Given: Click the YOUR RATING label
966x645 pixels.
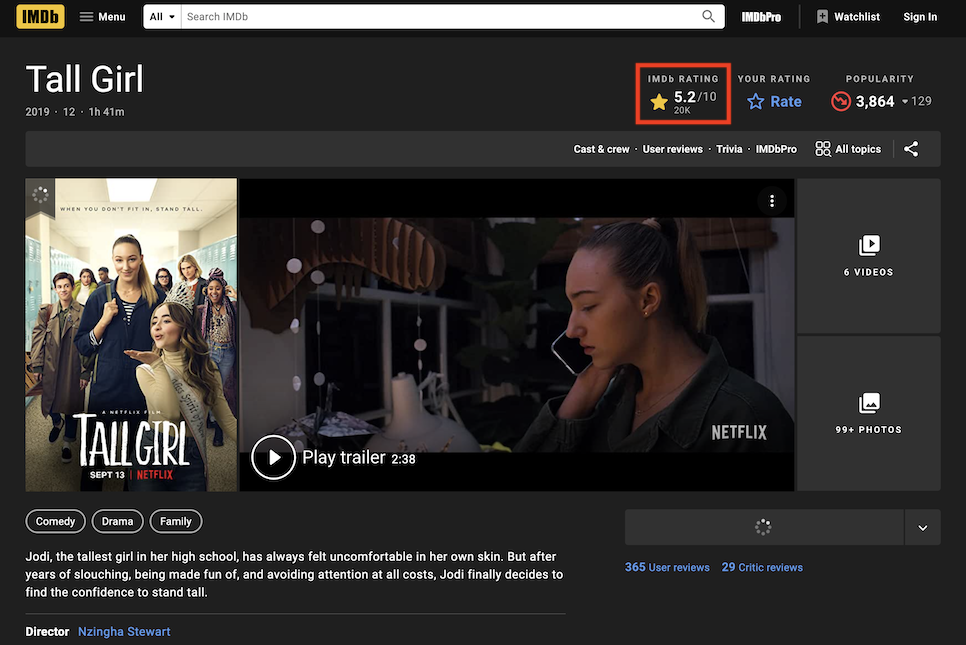Looking at the screenshot, I should [x=774, y=79].
